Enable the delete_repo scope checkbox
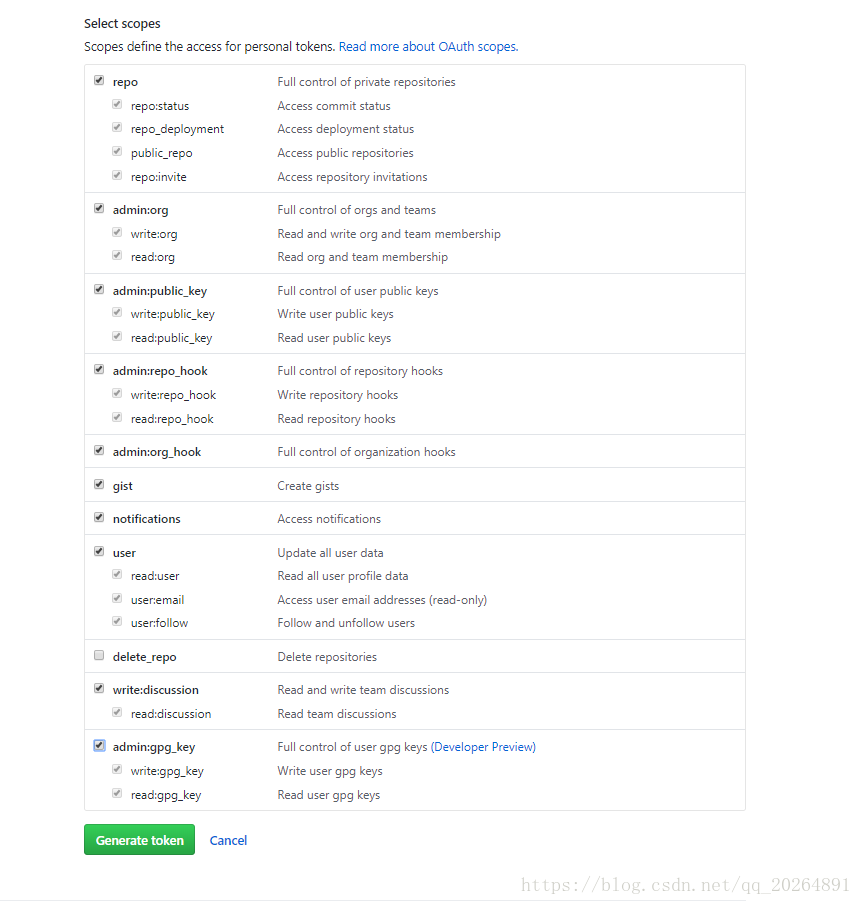This screenshot has width=862, height=905. tap(99, 655)
